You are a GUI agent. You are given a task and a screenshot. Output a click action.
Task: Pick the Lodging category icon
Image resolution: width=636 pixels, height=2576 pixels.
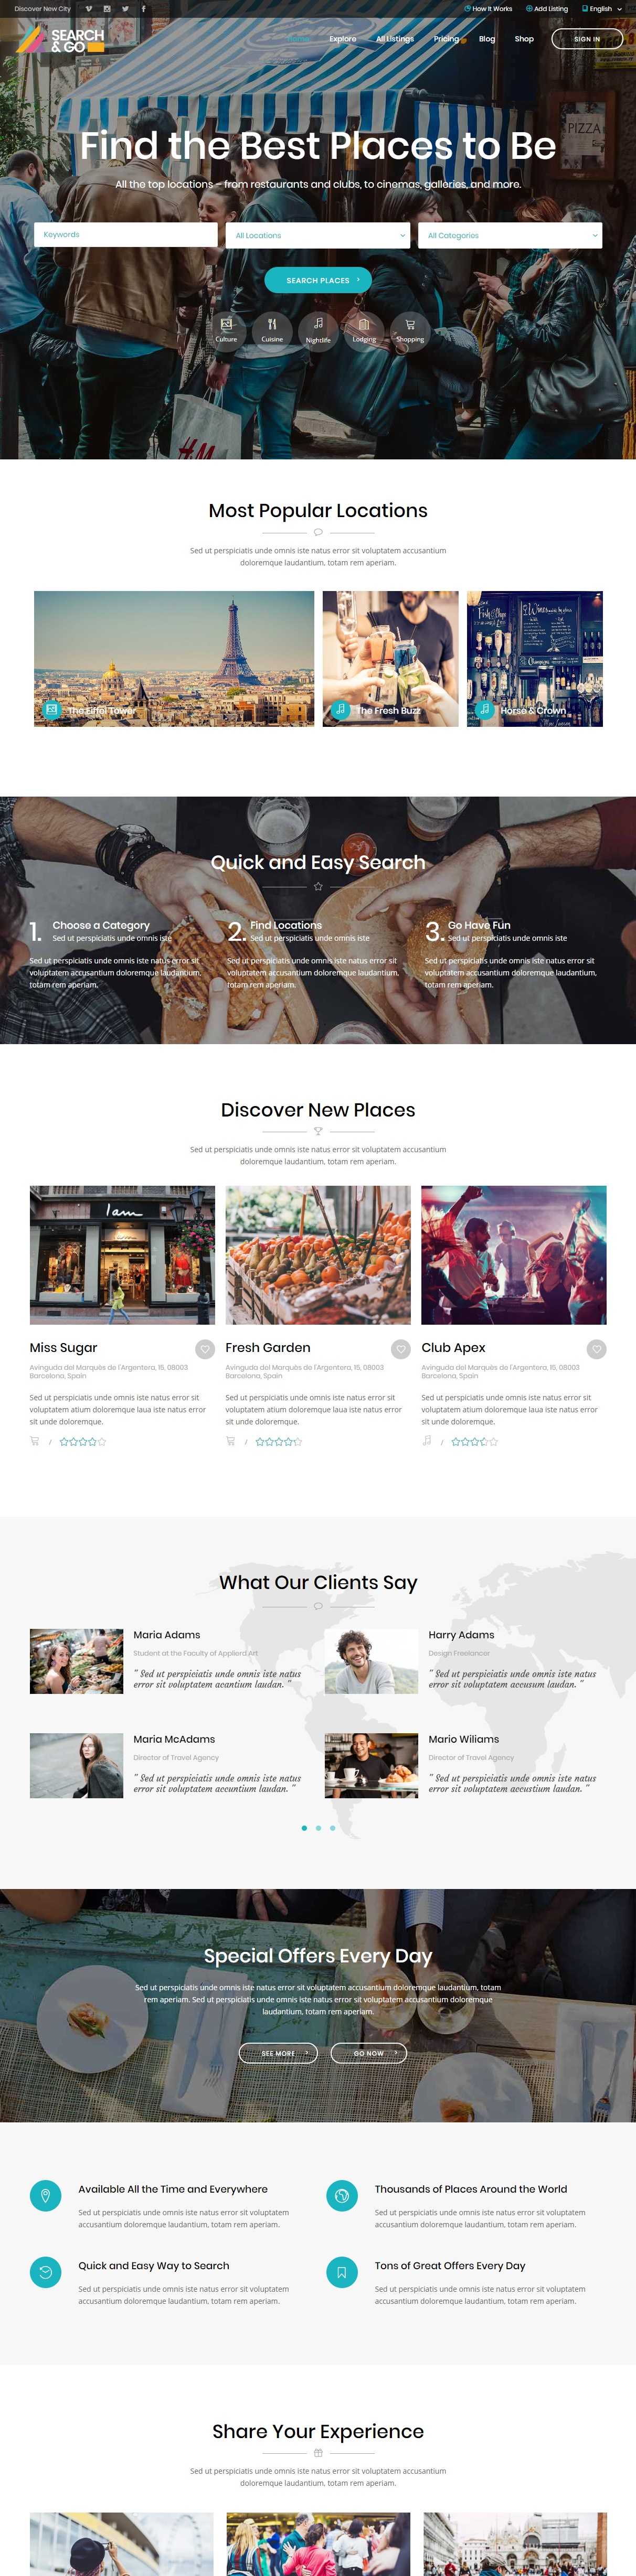364,329
